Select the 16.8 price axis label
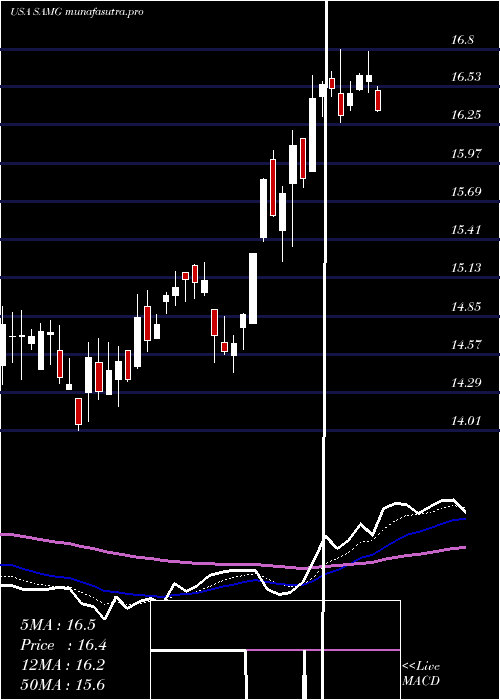Viewport: 500px width, 700px height. pyautogui.click(x=462, y=40)
